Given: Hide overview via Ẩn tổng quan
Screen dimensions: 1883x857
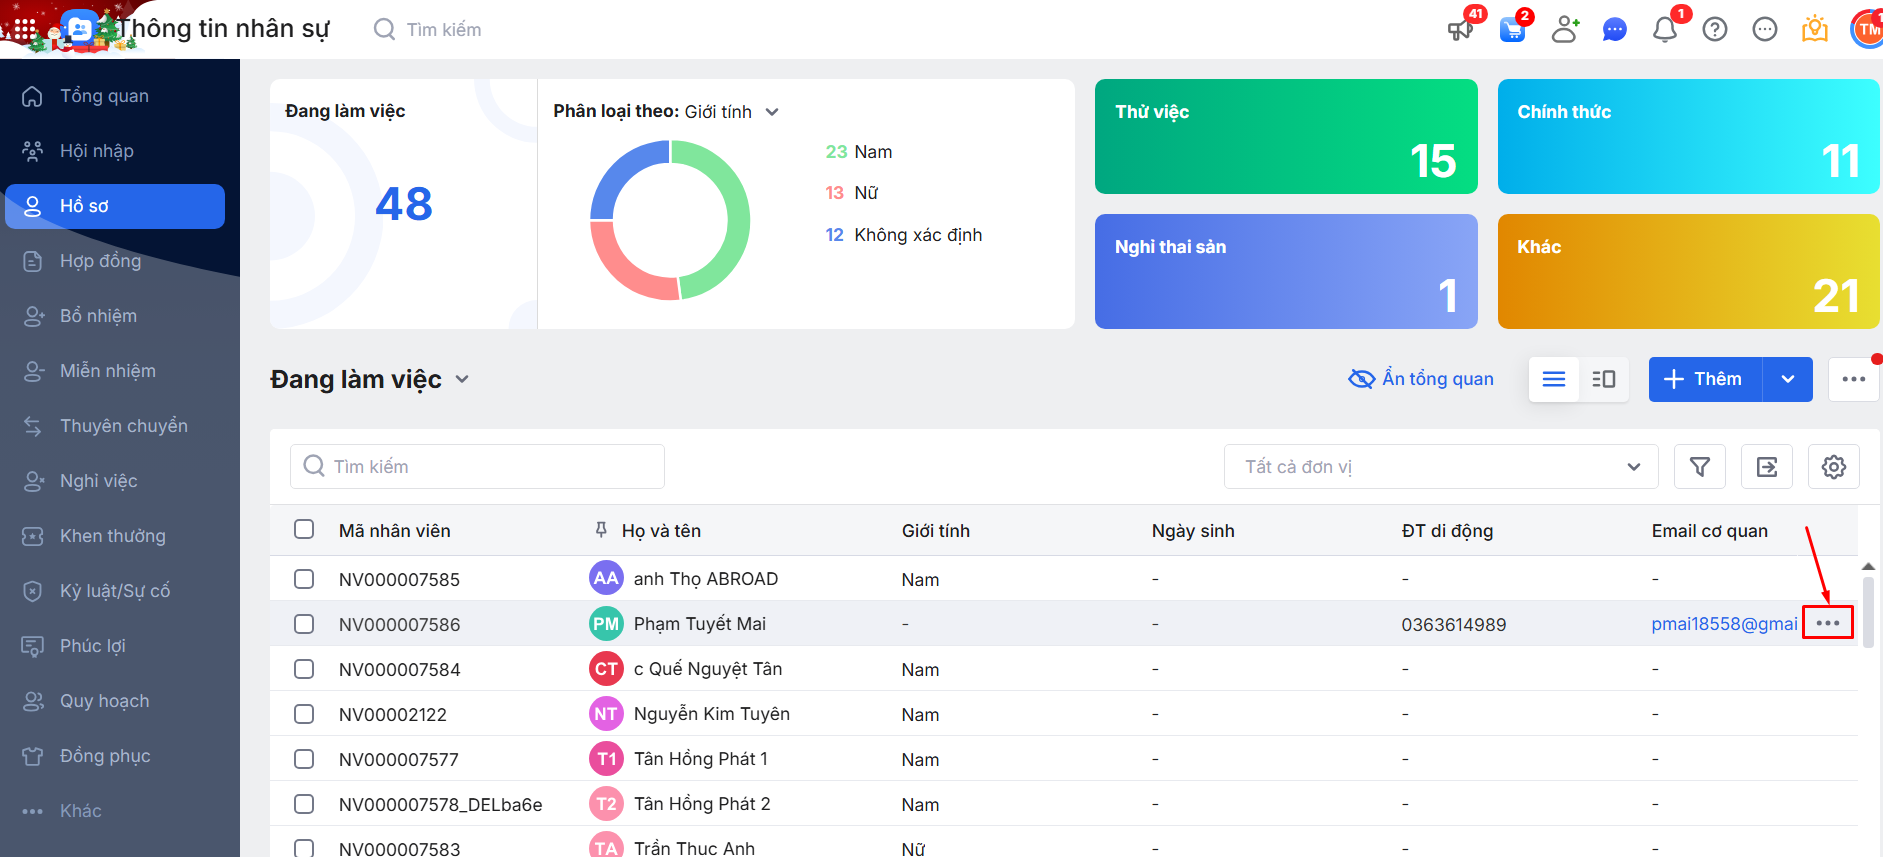Looking at the screenshot, I should coord(1421,379).
